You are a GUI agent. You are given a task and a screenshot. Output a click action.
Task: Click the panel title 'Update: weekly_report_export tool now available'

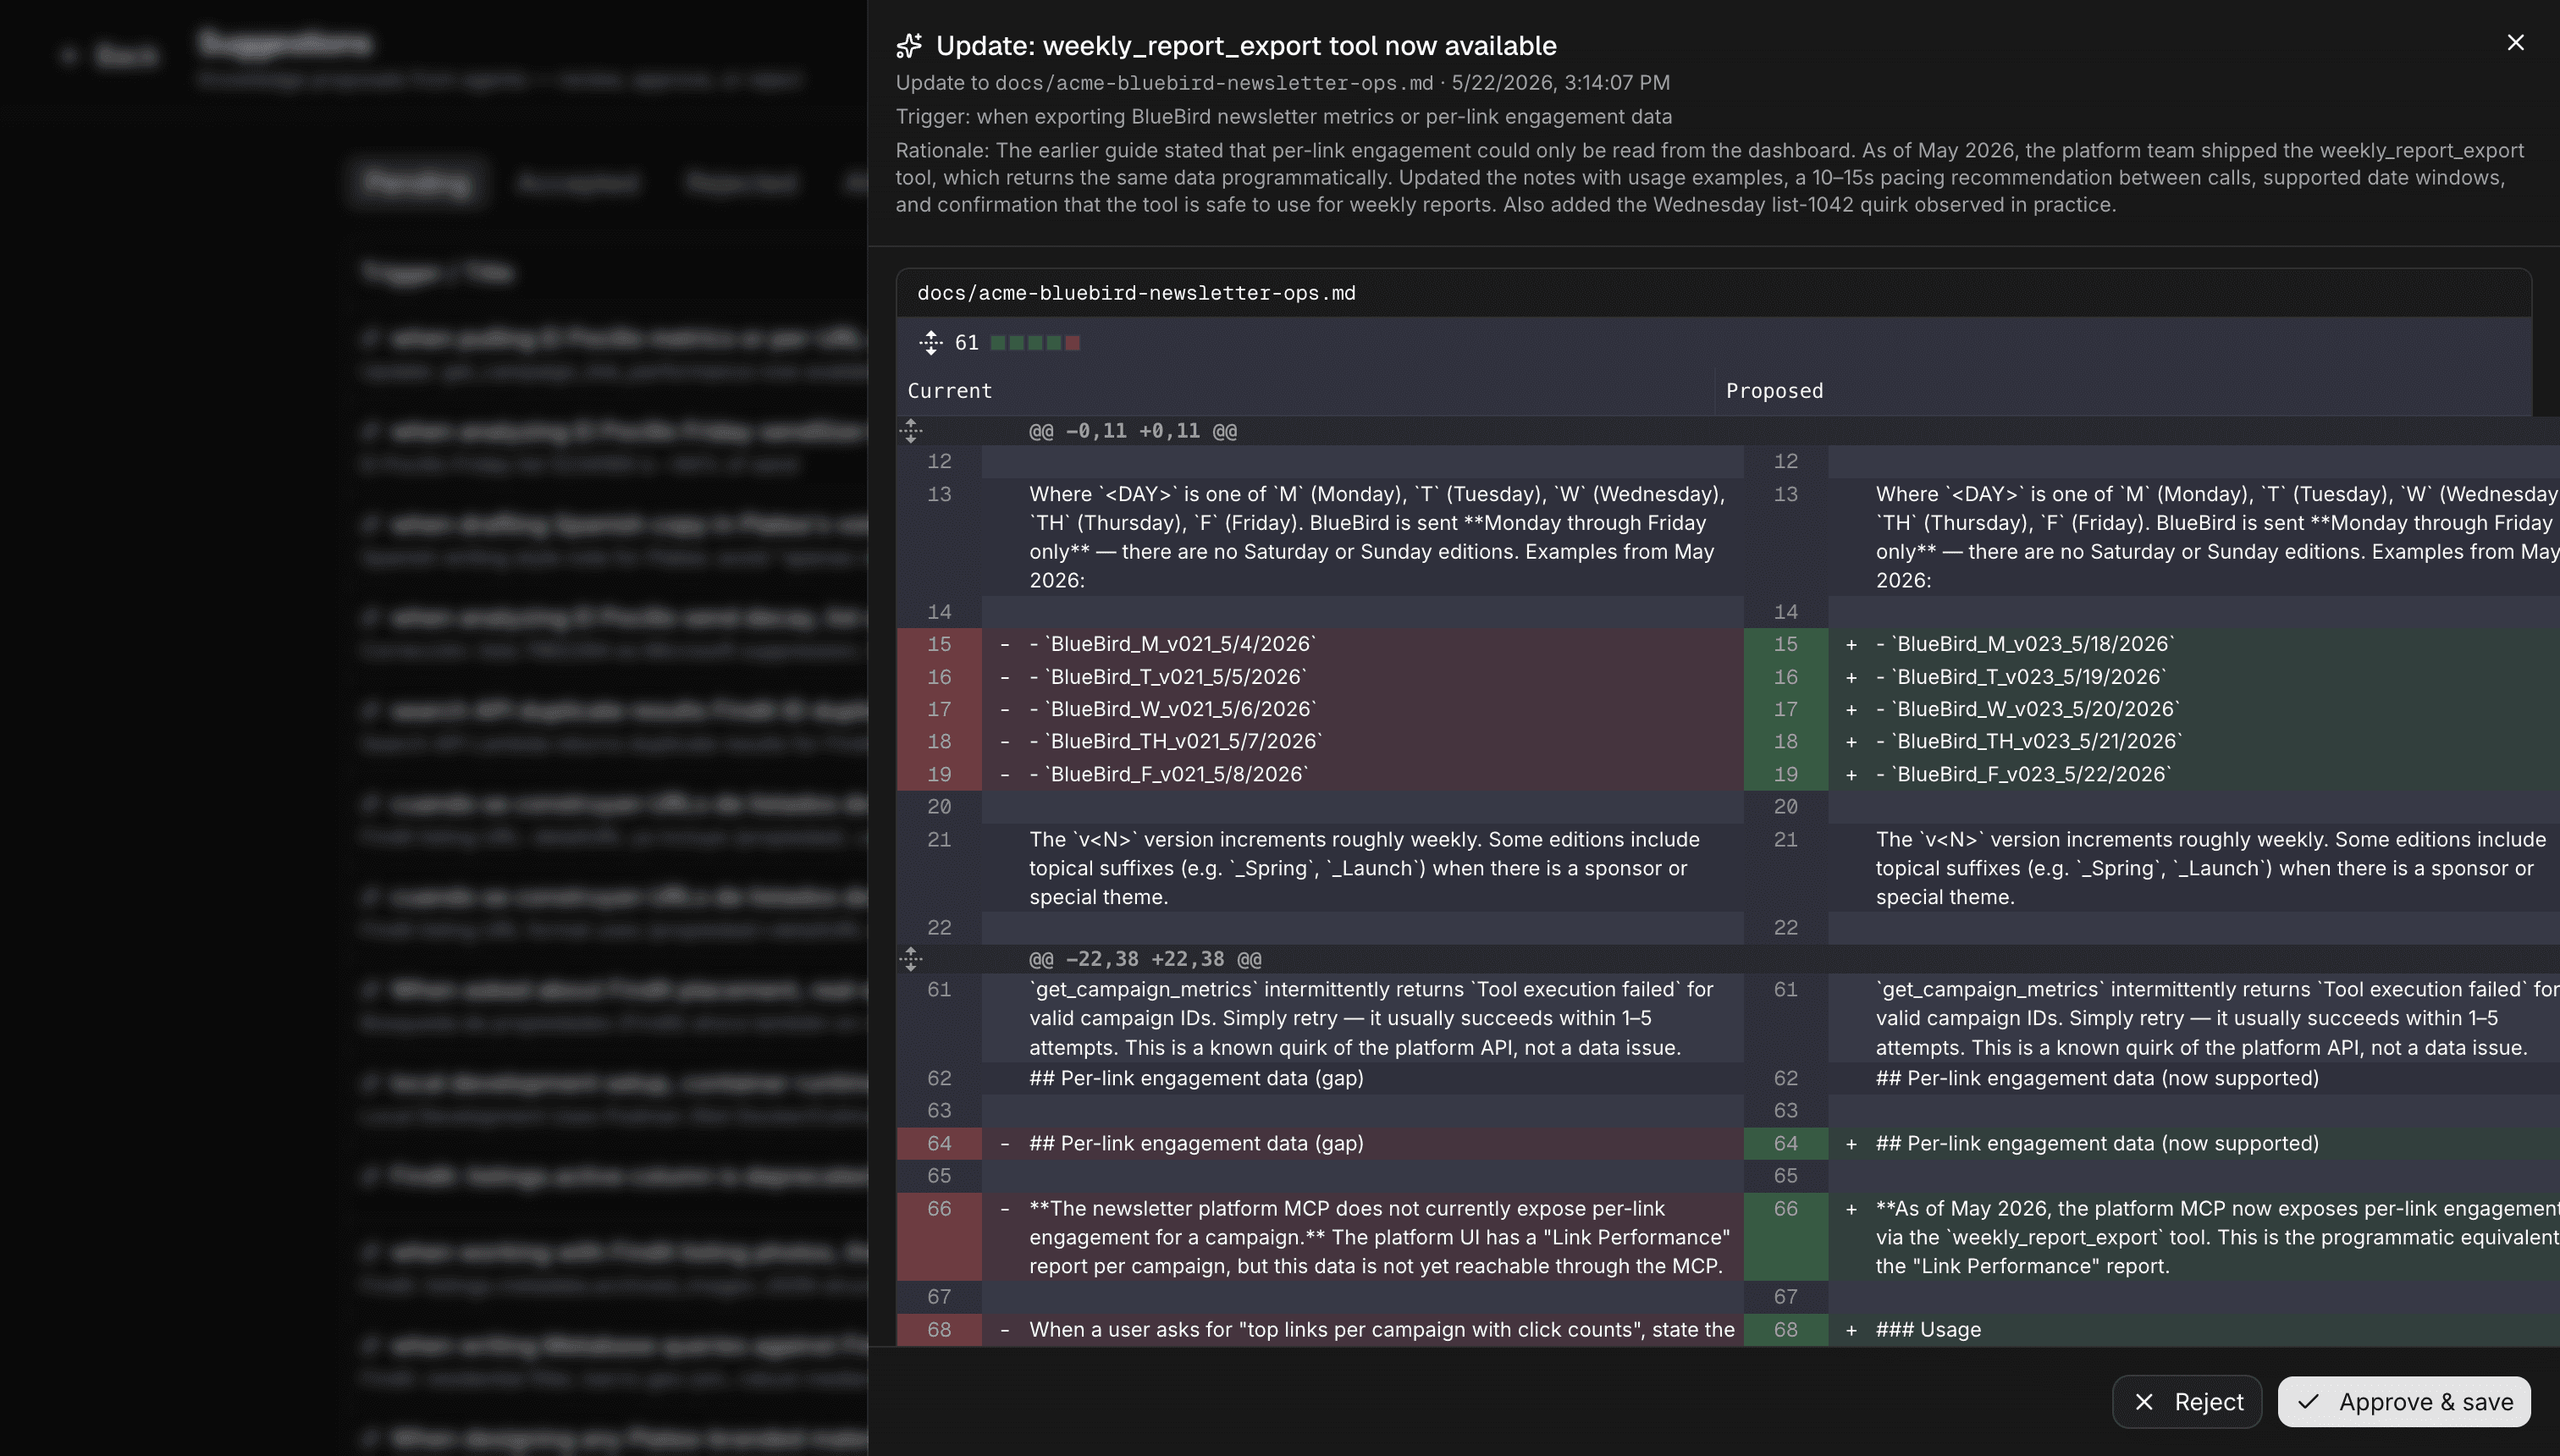click(1246, 46)
